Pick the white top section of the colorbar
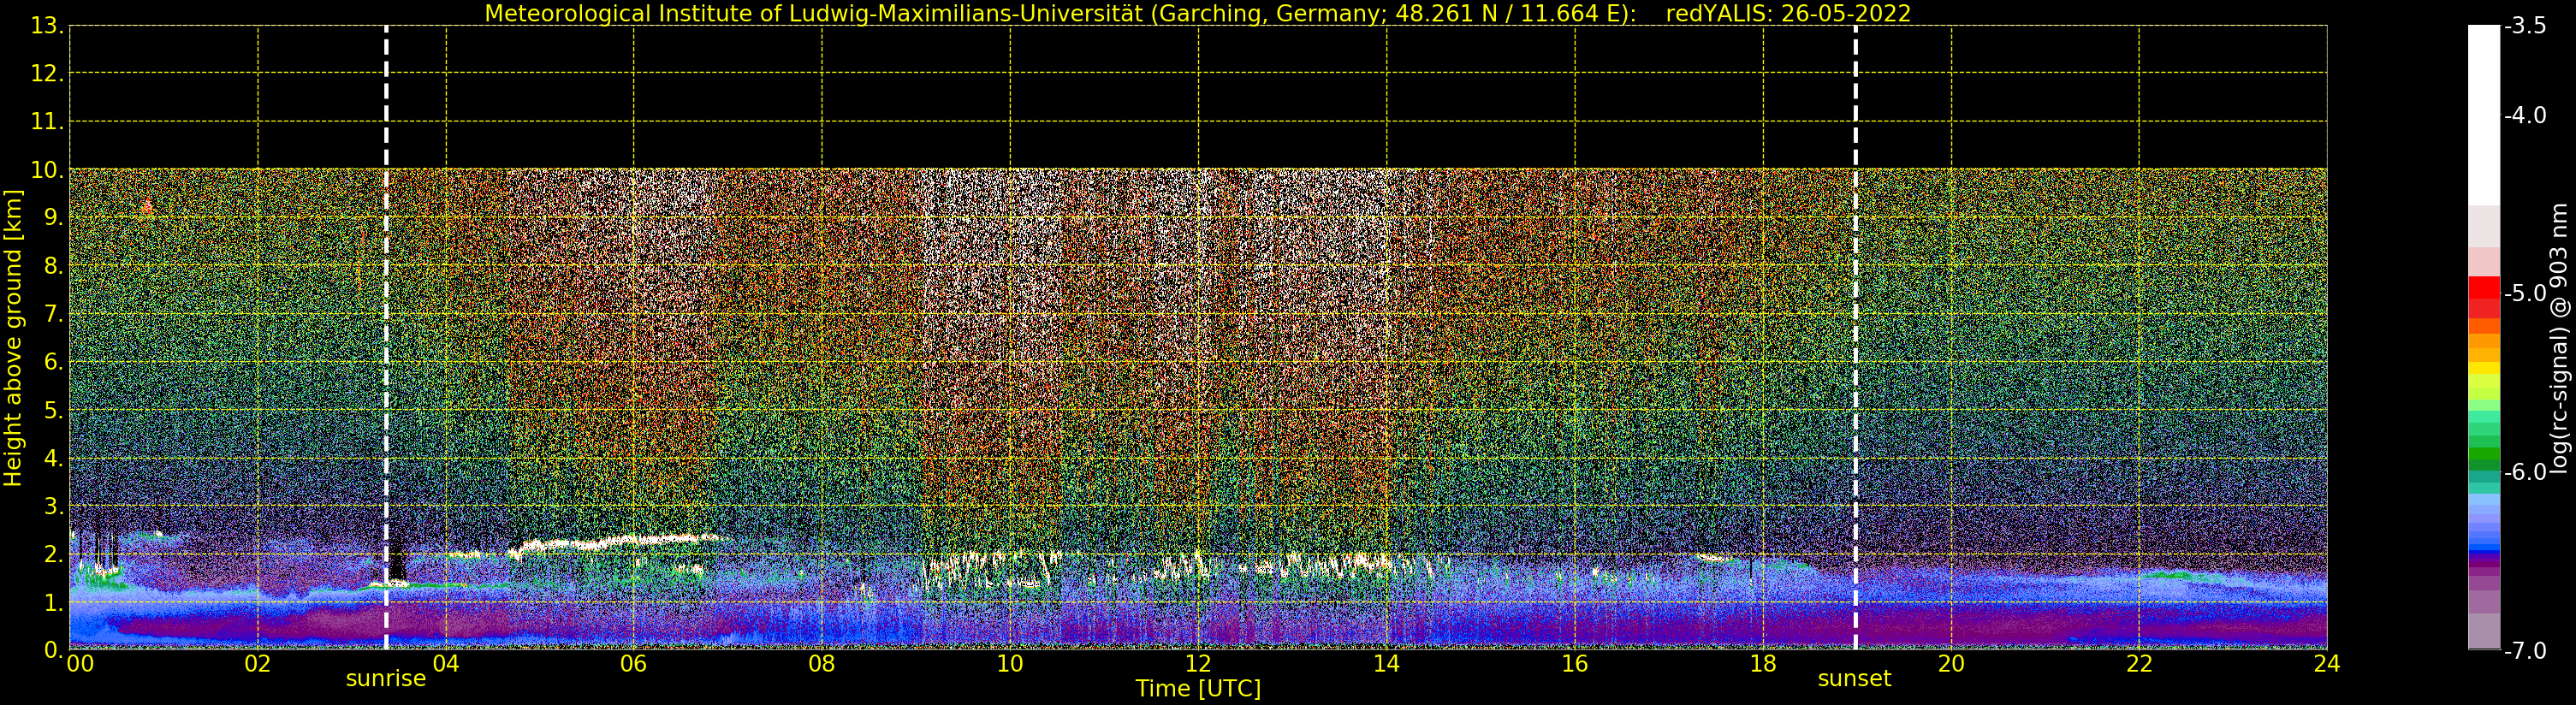The height and width of the screenshot is (705, 2576). coord(2484,115)
